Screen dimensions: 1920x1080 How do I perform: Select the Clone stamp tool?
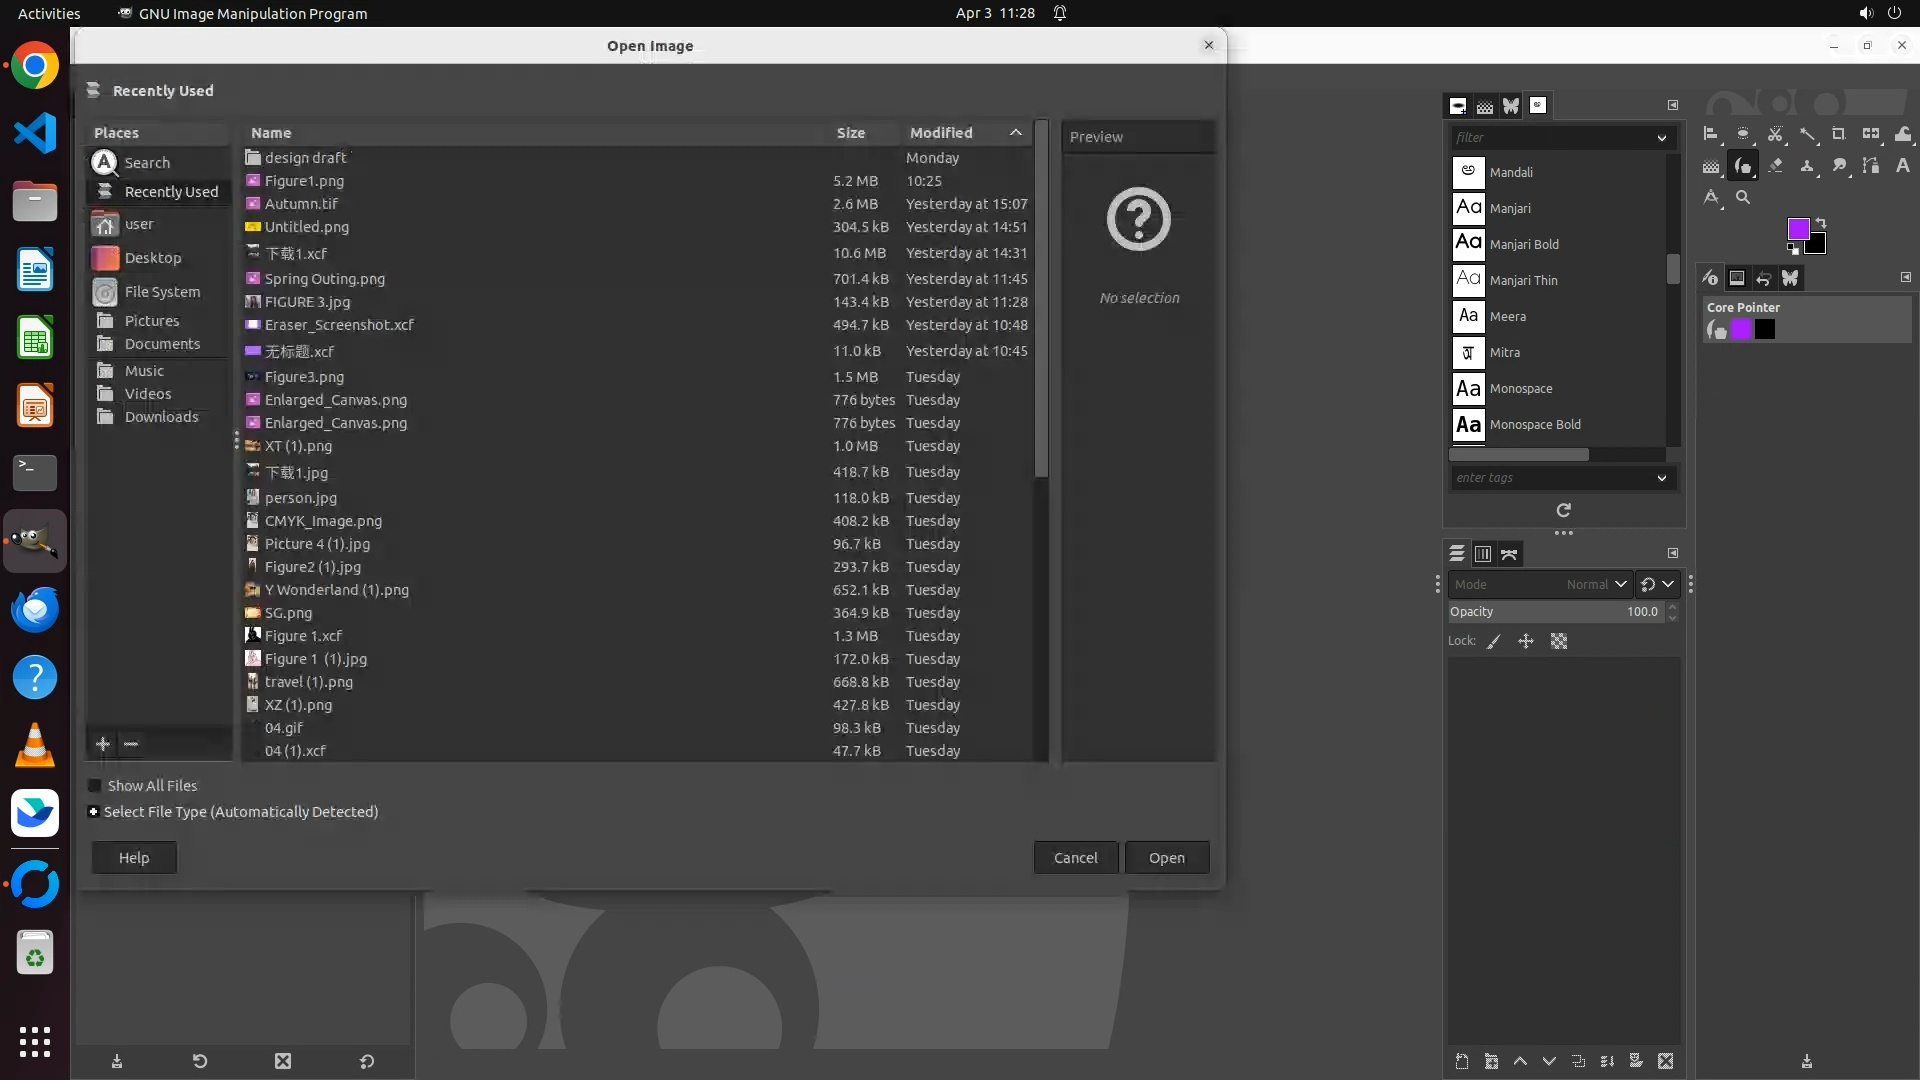tap(1807, 166)
